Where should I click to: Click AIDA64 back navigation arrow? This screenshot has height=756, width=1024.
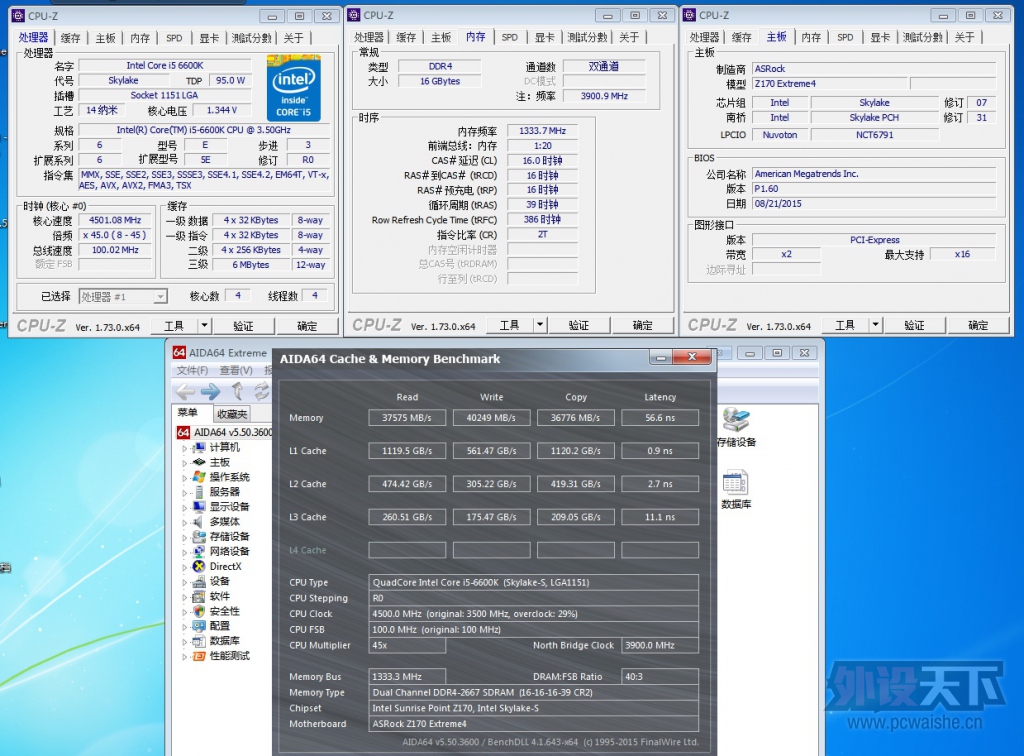[x=185, y=392]
